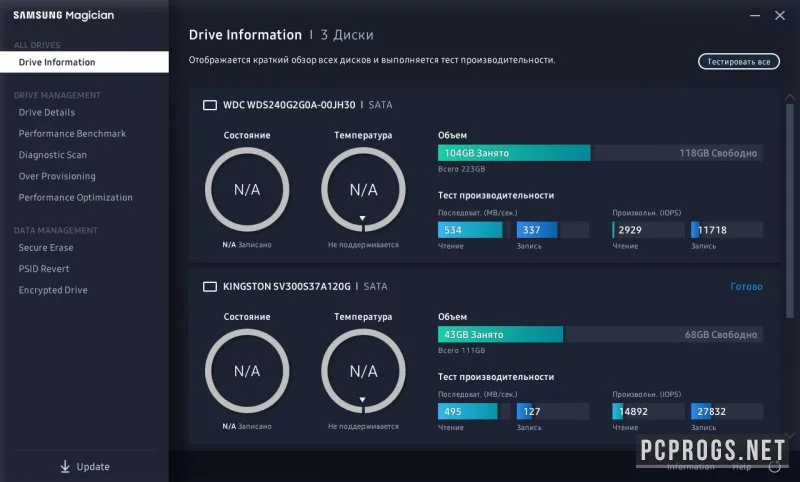Open the Drive Information page

(x=84, y=62)
